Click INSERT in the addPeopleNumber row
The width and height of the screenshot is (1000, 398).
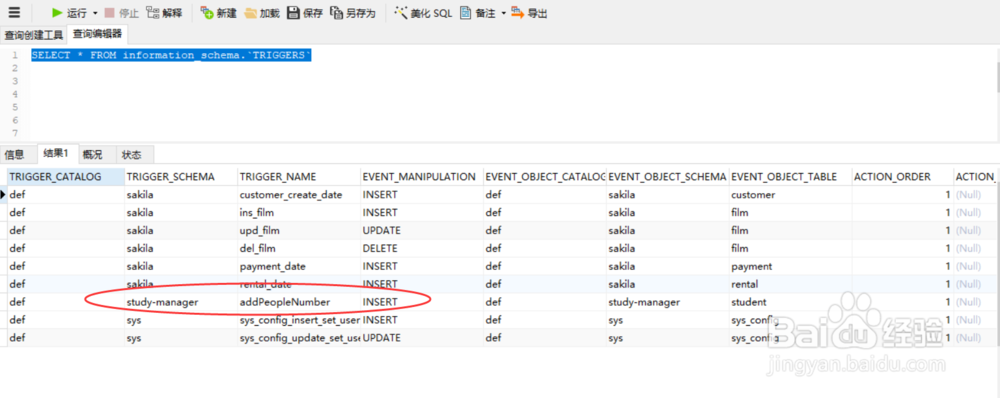point(422,302)
